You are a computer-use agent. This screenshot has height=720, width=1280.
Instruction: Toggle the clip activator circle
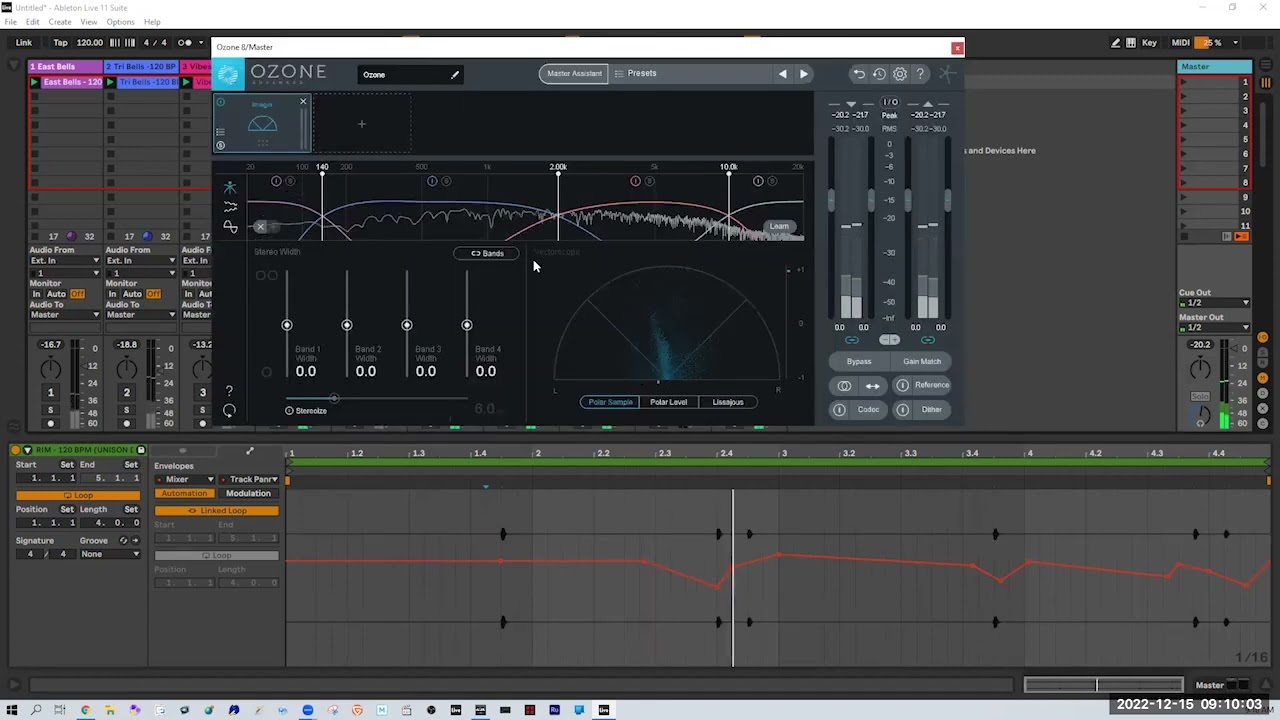[16, 450]
